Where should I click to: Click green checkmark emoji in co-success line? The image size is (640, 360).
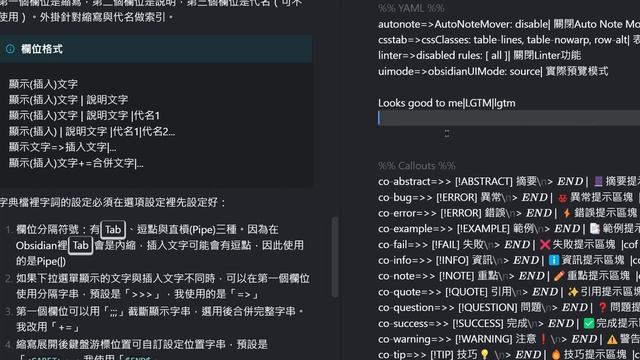point(589,323)
